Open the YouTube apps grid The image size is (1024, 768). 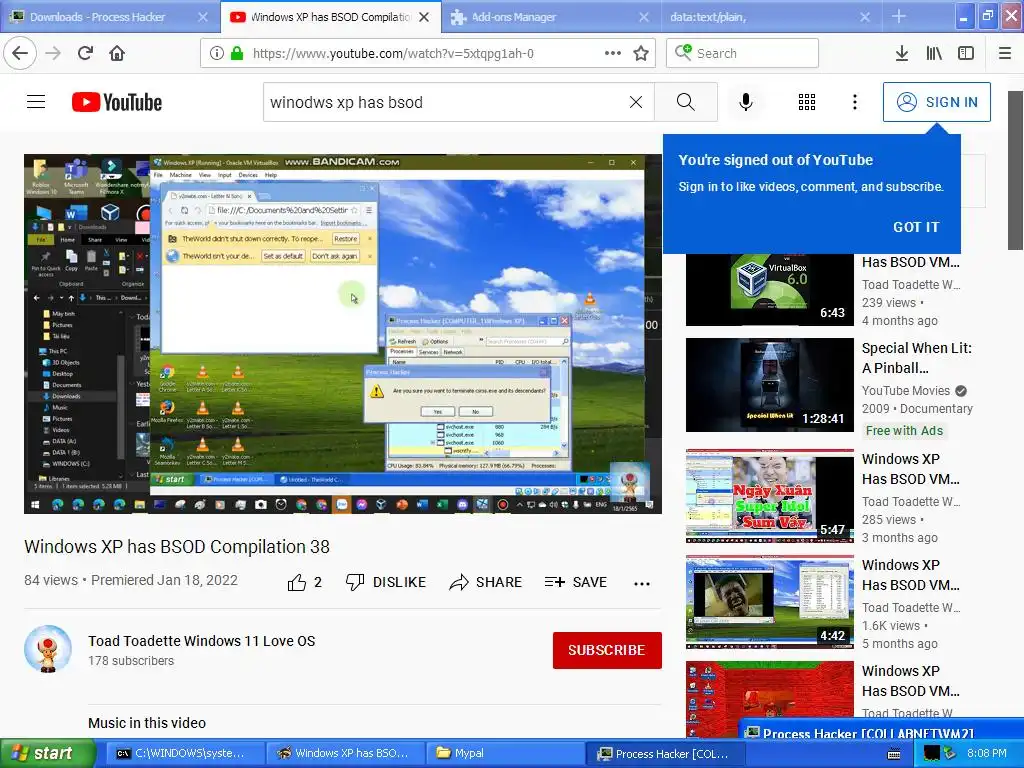(807, 102)
